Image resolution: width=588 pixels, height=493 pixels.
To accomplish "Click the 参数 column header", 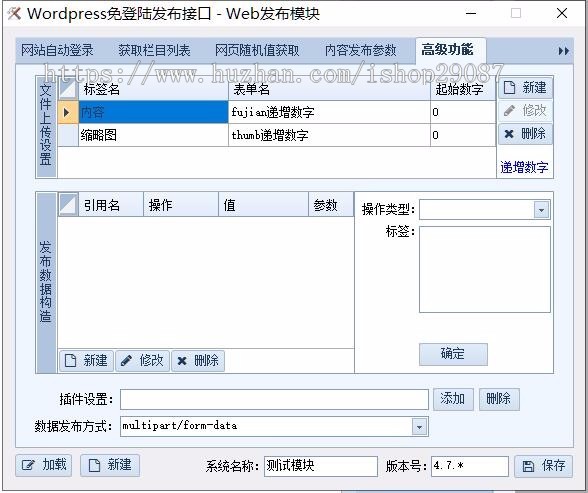I will [x=331, y=205].
